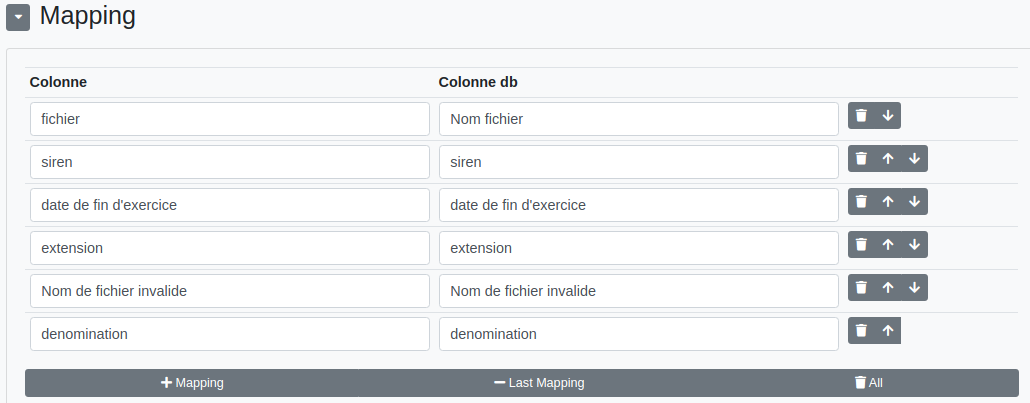Move the denomination row up
This screenshot has width=1030, height=403.
click(888, 331)
